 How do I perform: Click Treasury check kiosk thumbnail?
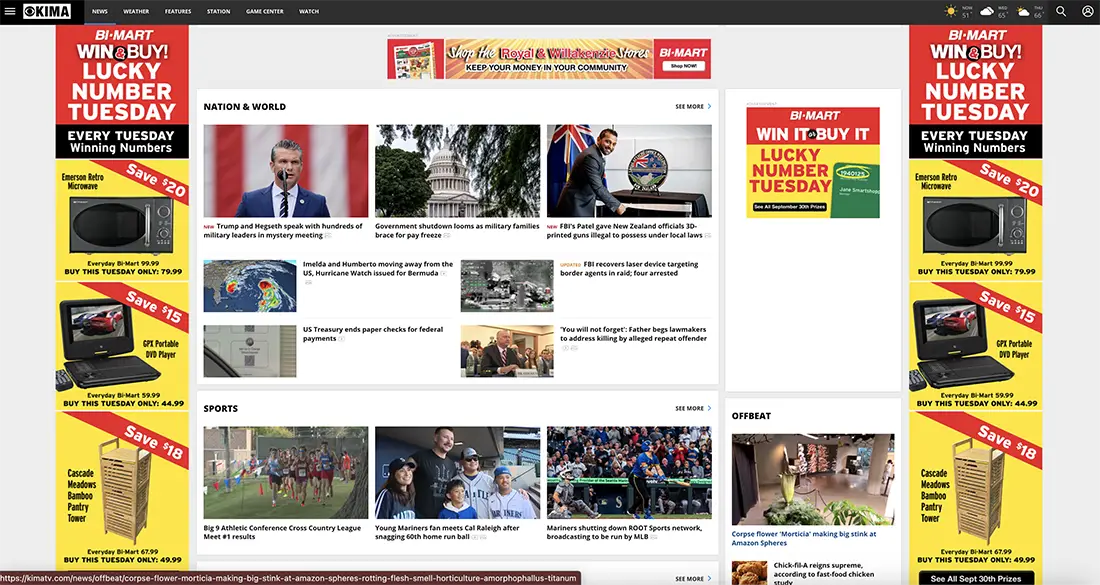click(250, 351)
